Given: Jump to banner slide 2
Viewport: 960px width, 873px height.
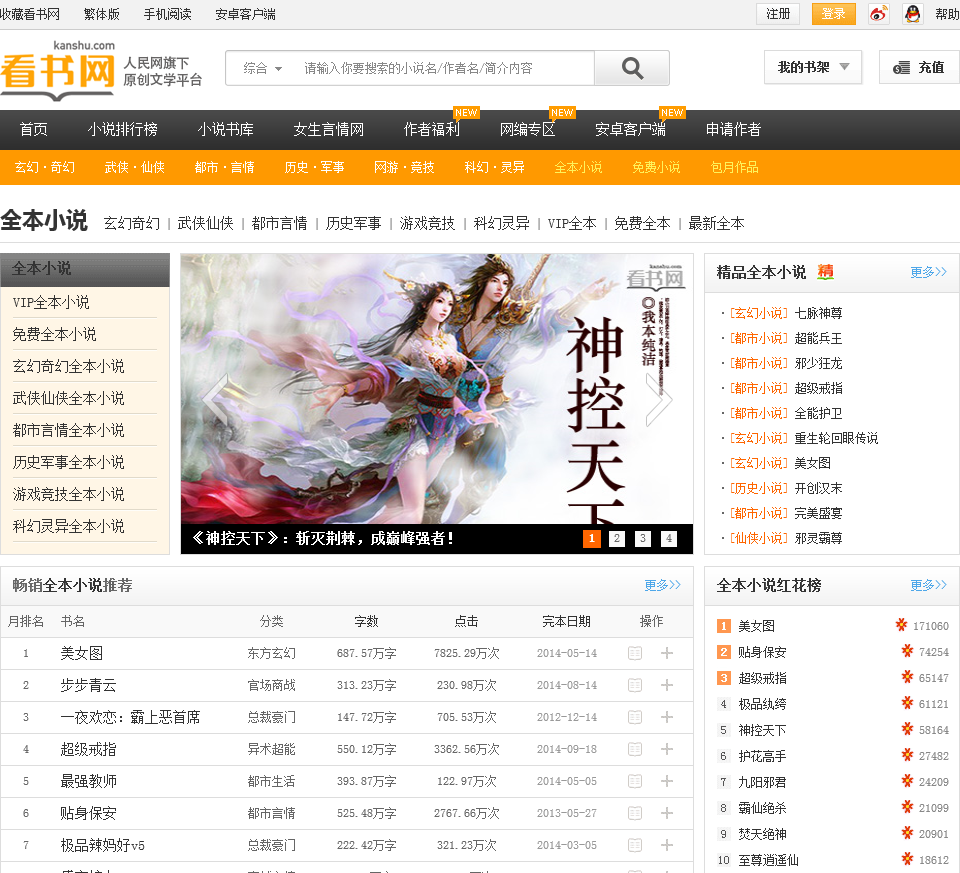Looking at the screenshot, I should point(617,538).
